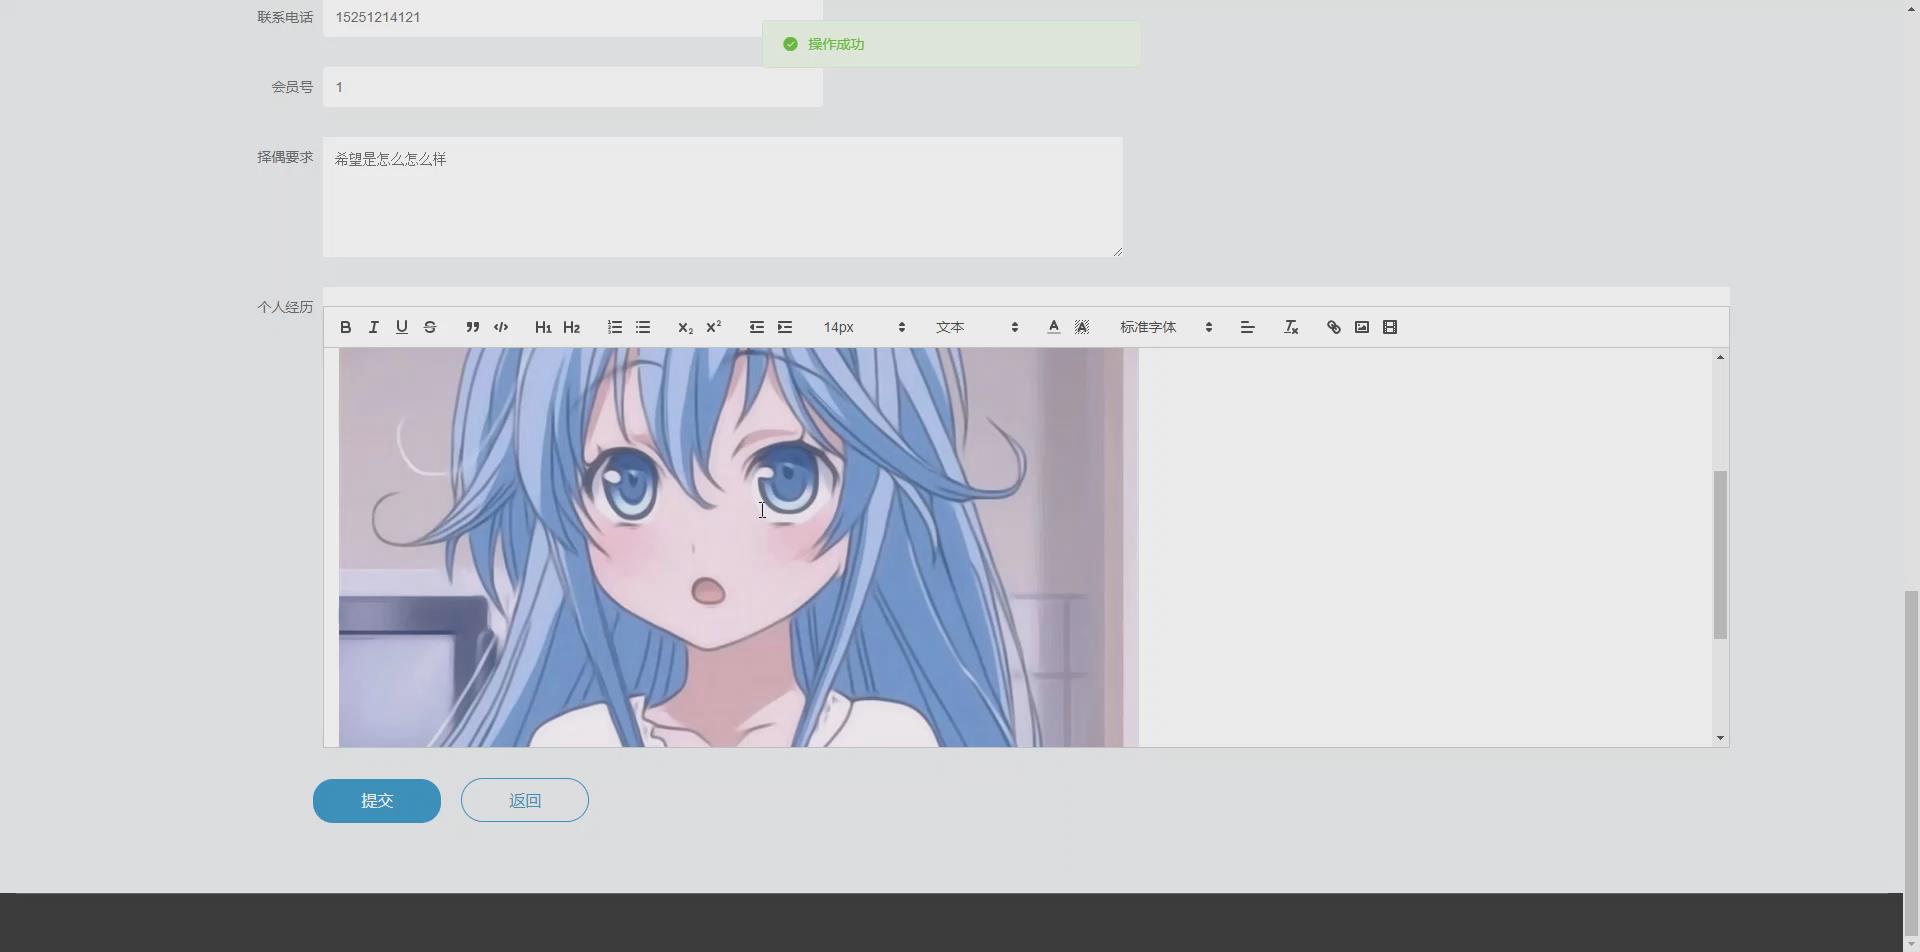This screenshot has width=1920, height=952.
Task: Insert a code block in editor
Action: pos(501,327)
